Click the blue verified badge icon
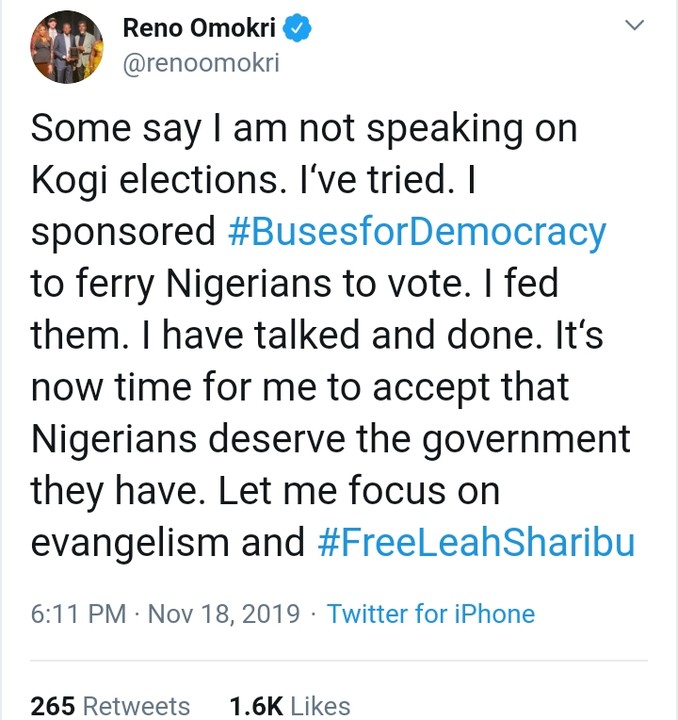The height and width of the screenshot is (720, 678). (x=300, y=30)
